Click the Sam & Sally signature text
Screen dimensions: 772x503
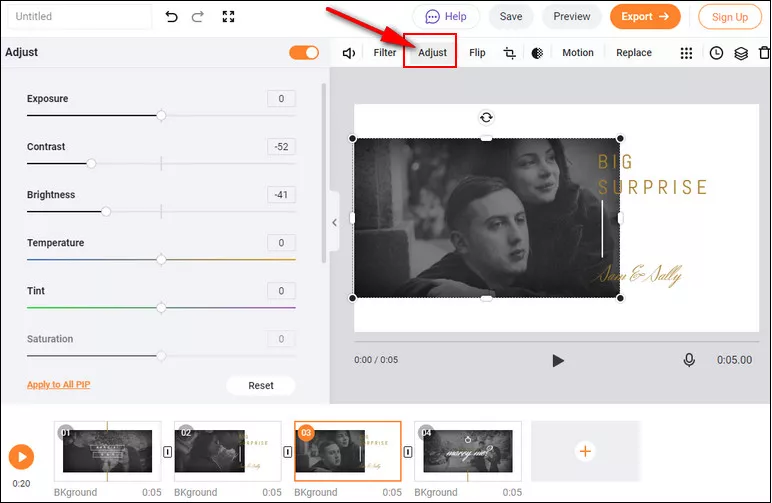(639, 276)
